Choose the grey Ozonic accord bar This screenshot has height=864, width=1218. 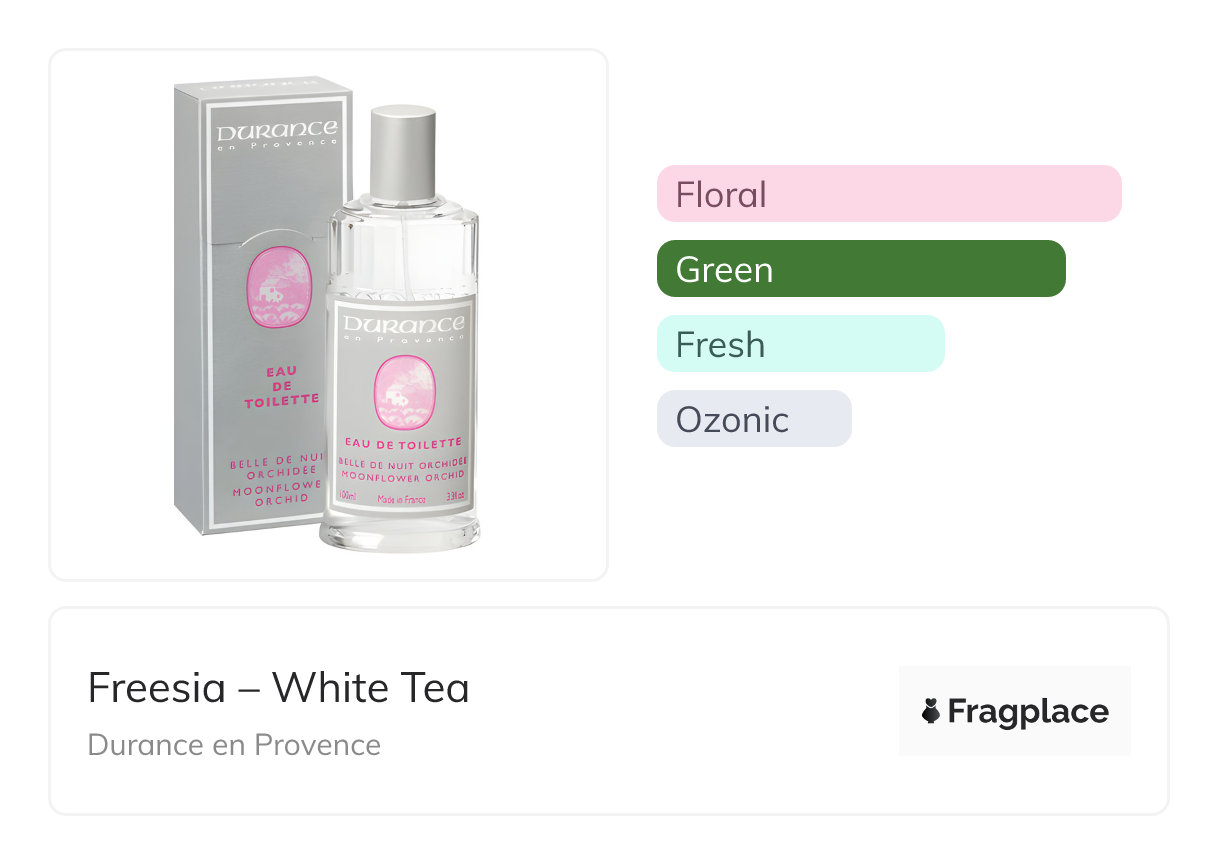[x=754, y=419]
